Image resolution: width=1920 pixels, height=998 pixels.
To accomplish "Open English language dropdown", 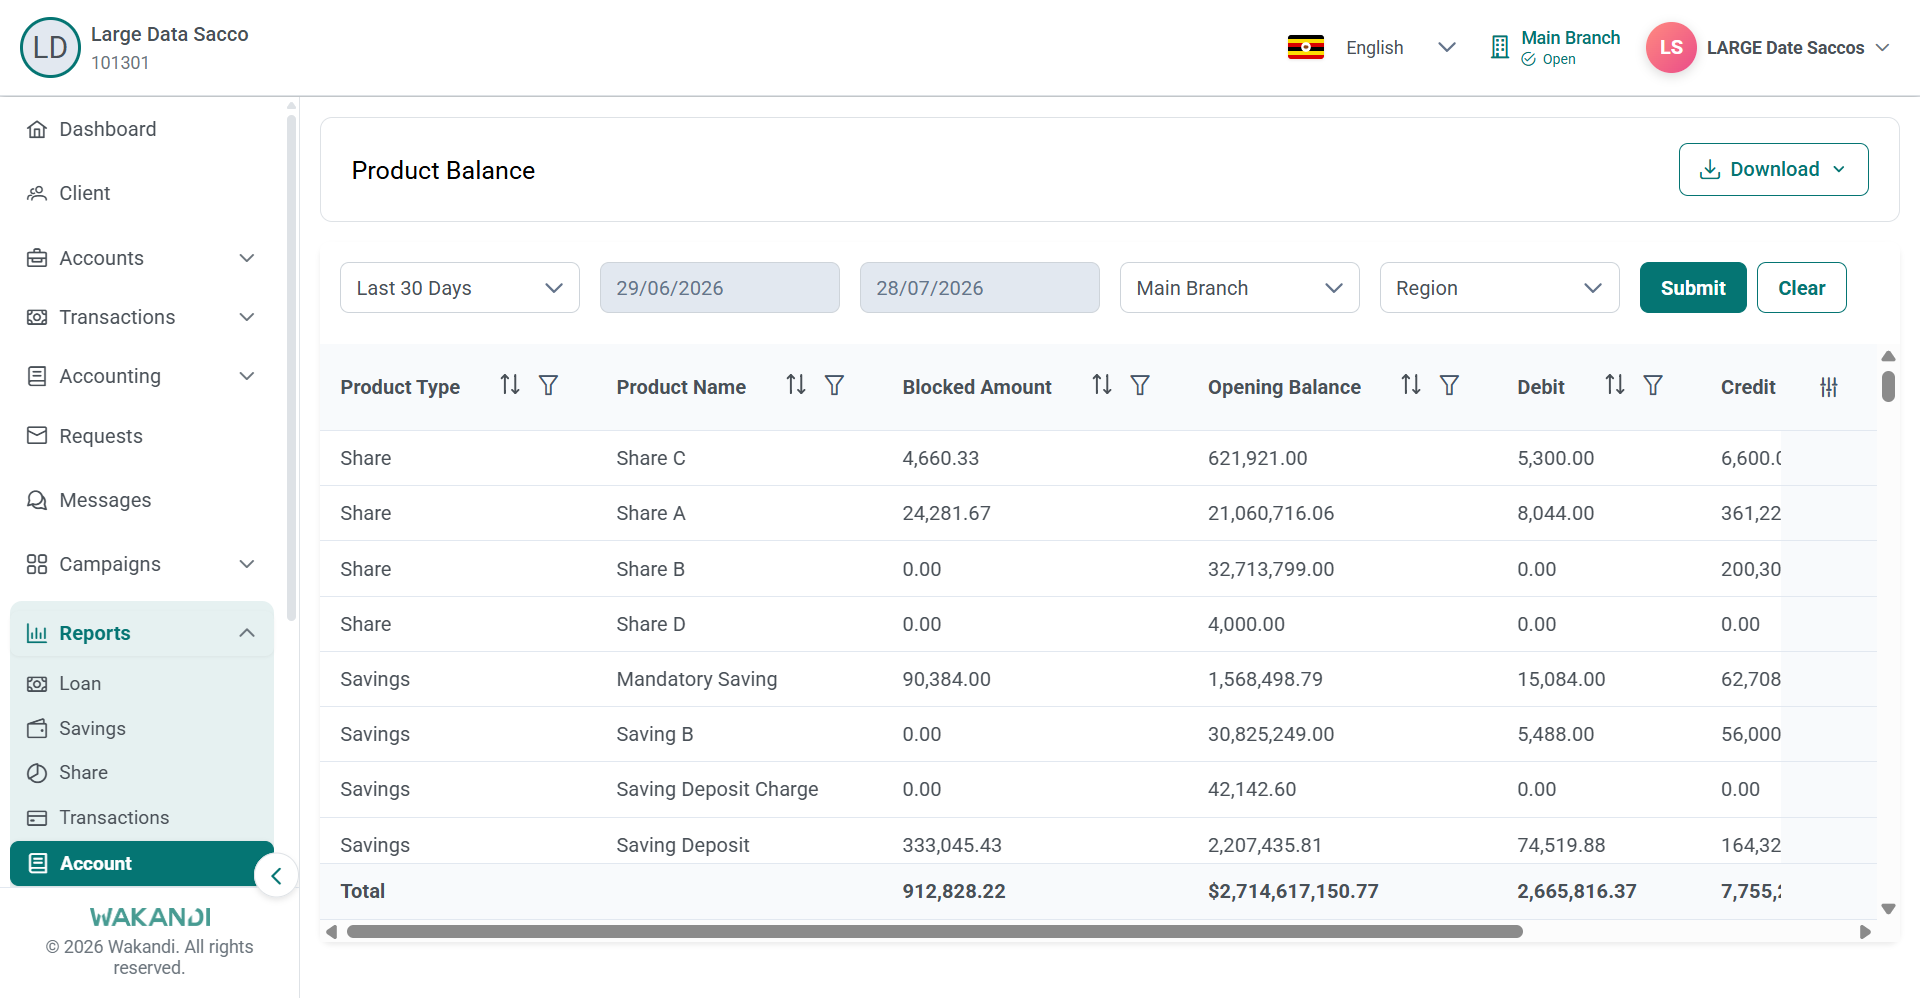I will tap(1400, 47).
